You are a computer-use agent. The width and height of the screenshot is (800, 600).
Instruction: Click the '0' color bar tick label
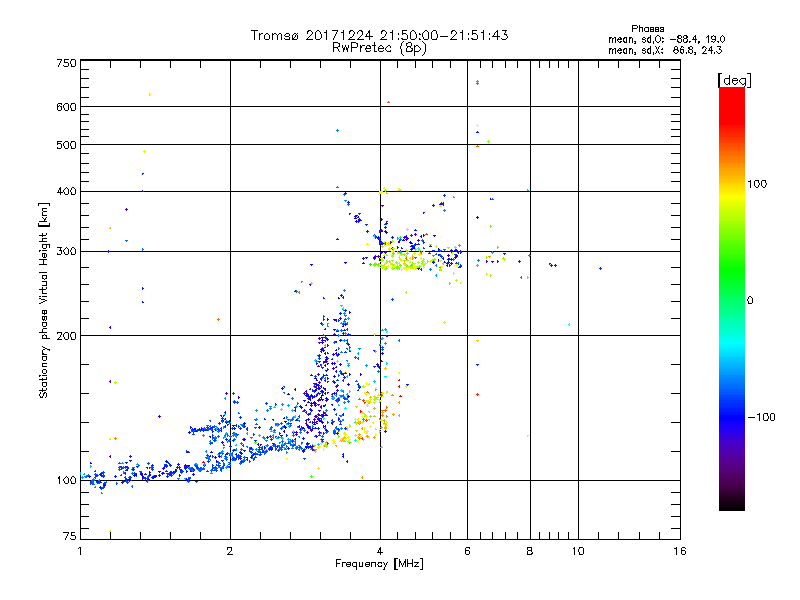[750, 300]
